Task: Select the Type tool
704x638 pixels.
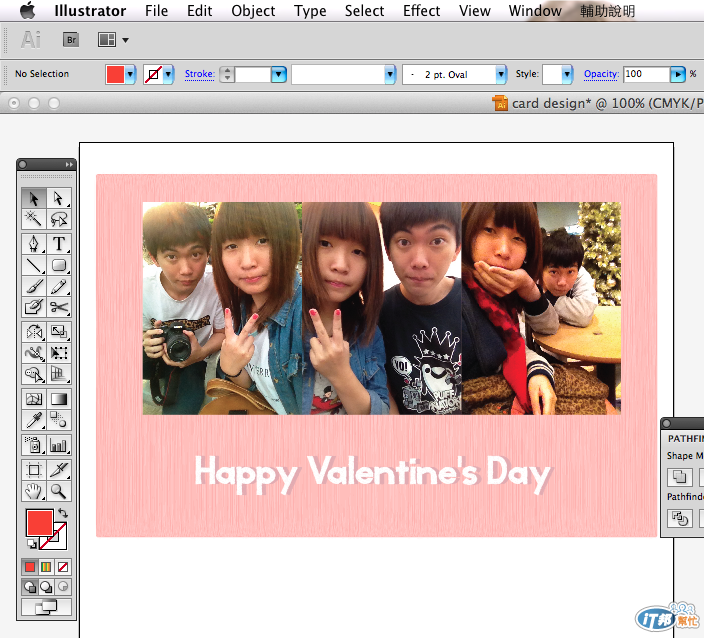Action: pos(59,243)
